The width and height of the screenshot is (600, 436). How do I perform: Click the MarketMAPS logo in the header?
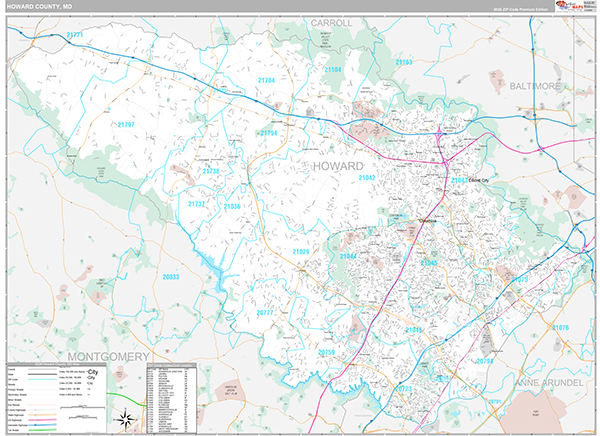click(572, 7)
